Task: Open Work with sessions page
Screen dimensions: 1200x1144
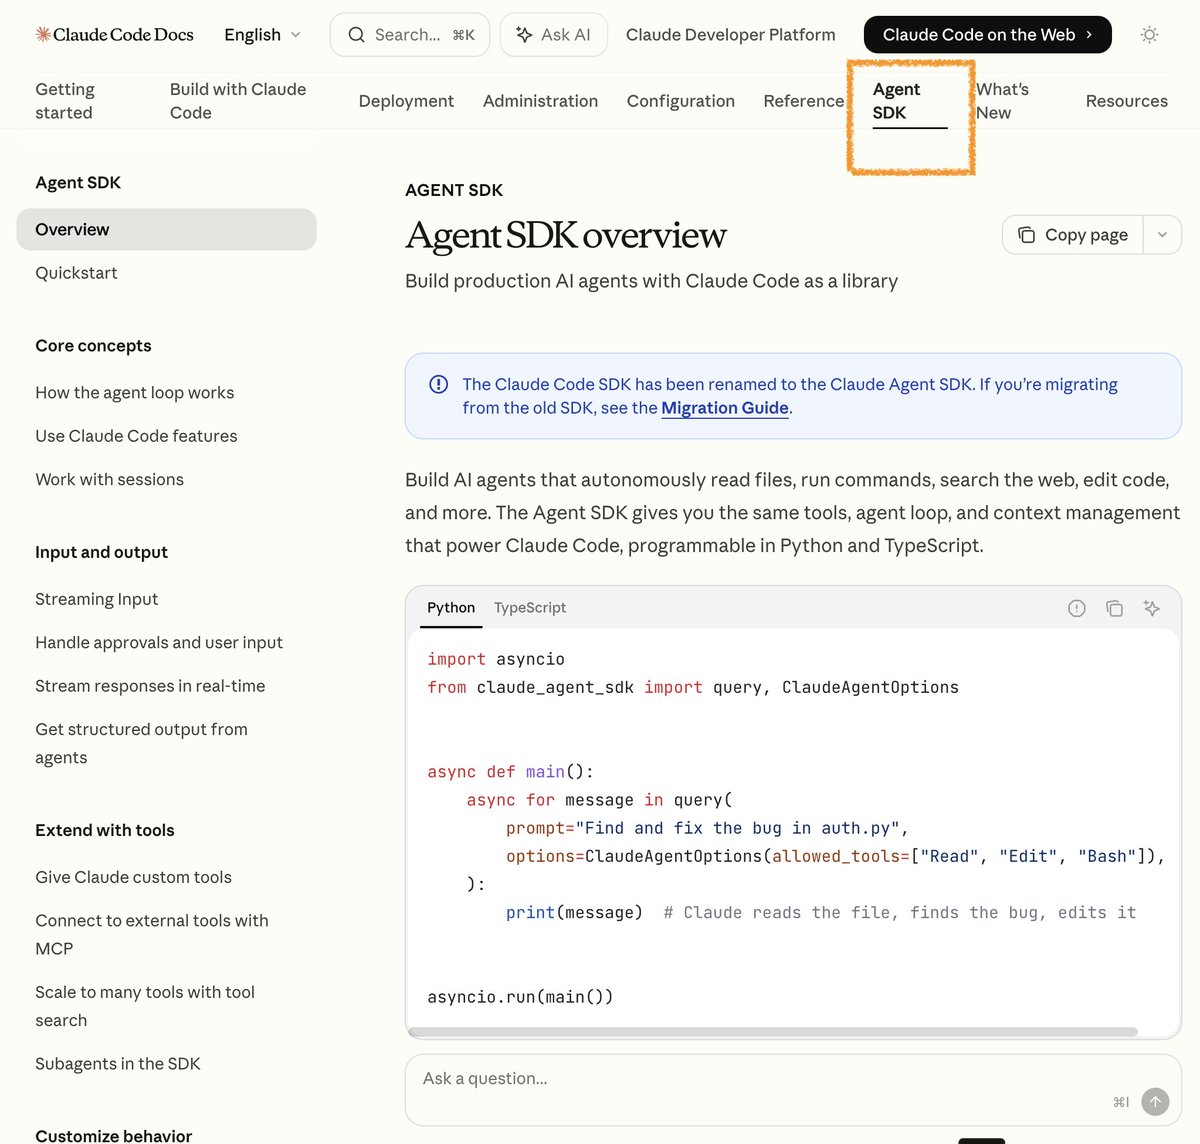Action: pyautogui.click(x=109, y=479)
